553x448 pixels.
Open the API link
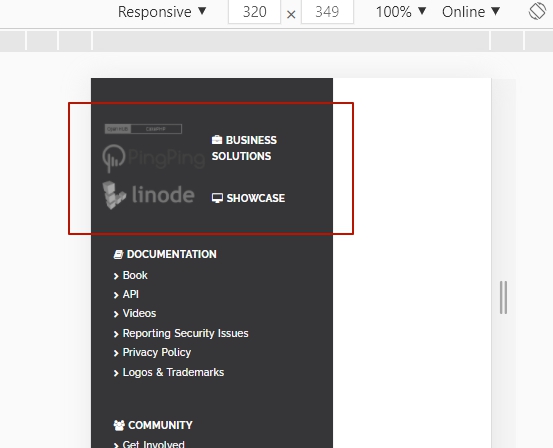[x=130, y=294]
